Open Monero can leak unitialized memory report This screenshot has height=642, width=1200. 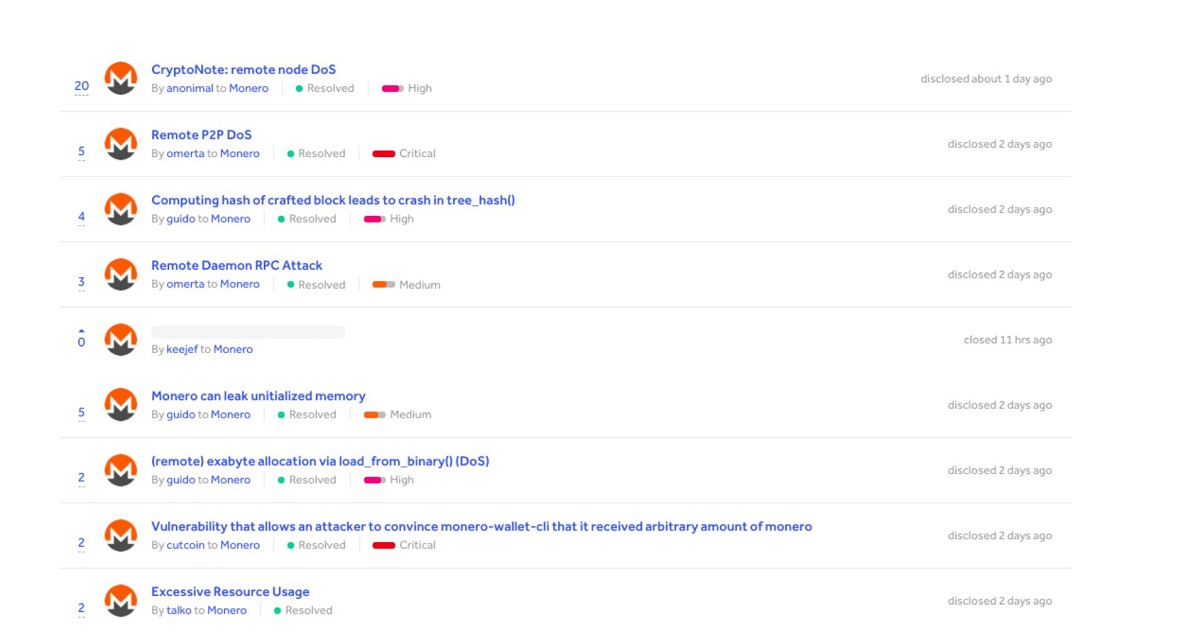click(x=258, y=396)
